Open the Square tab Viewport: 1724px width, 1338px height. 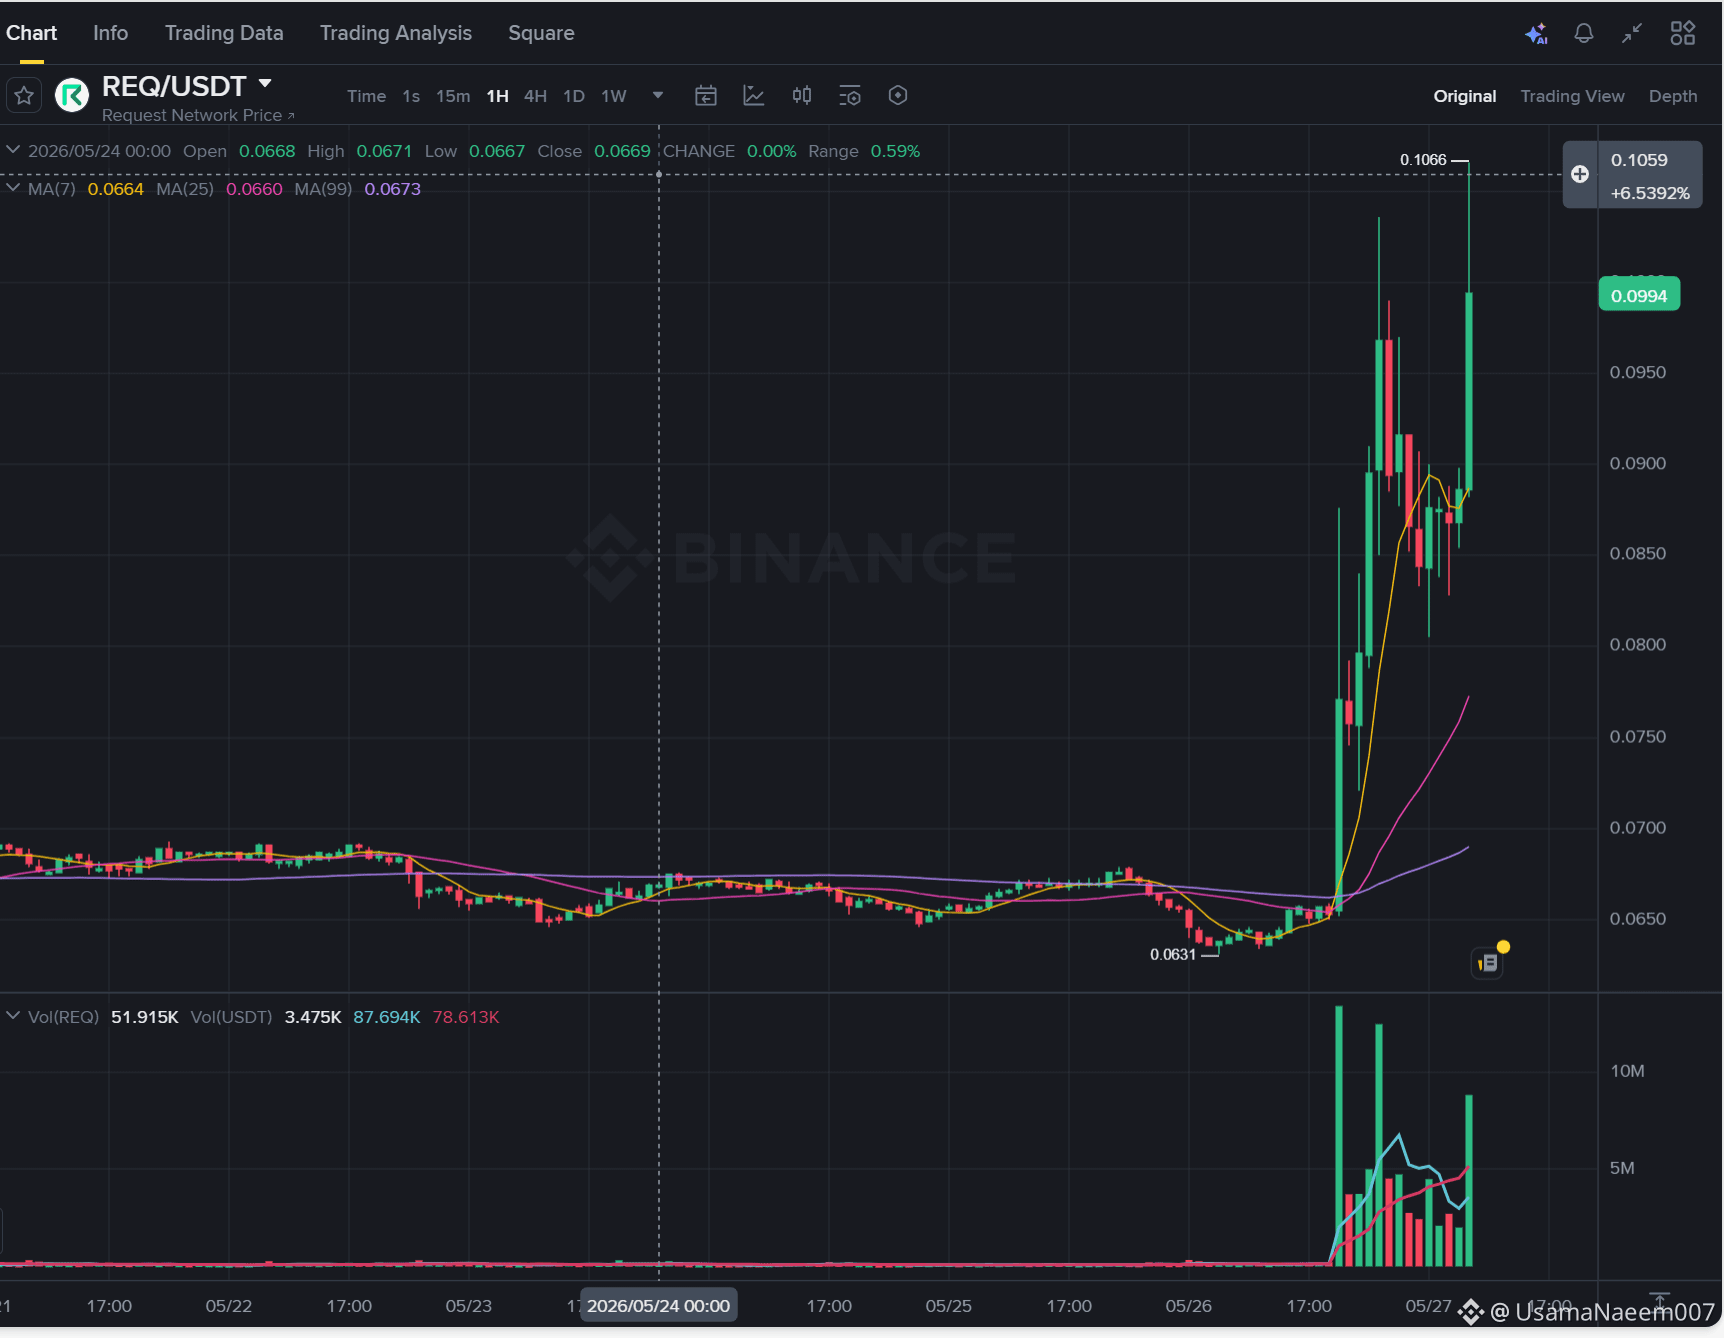[541, 33]
